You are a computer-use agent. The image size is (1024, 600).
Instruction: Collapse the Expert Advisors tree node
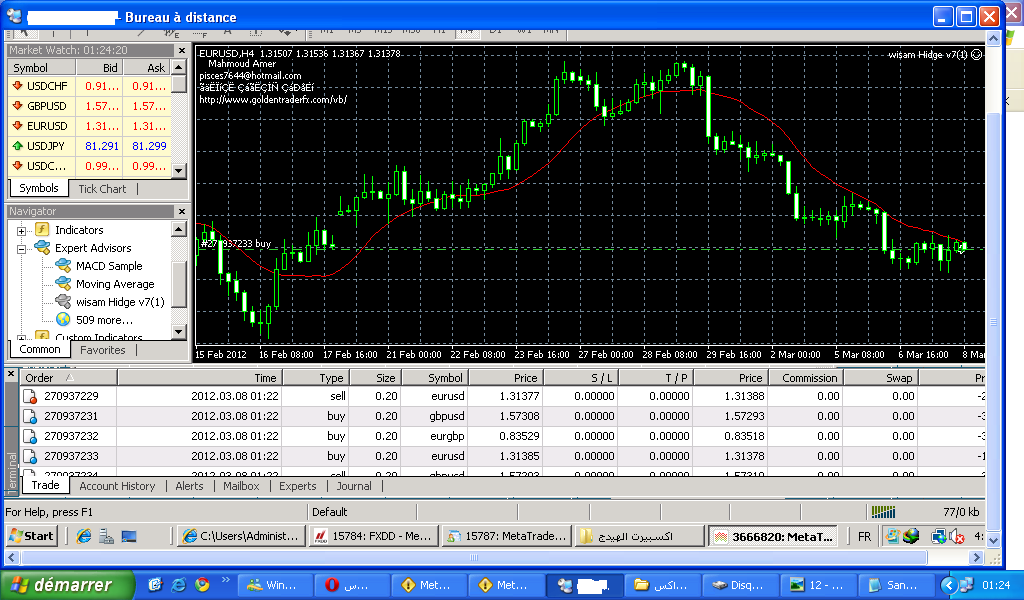[x=22, y=249]
